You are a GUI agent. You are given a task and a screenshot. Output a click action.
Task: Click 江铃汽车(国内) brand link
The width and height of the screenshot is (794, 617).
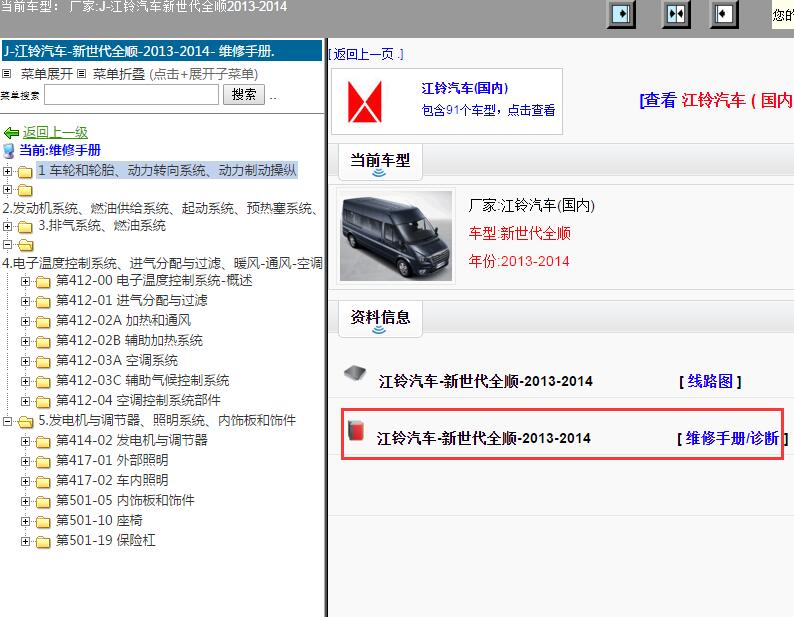(x=464, y=88)
